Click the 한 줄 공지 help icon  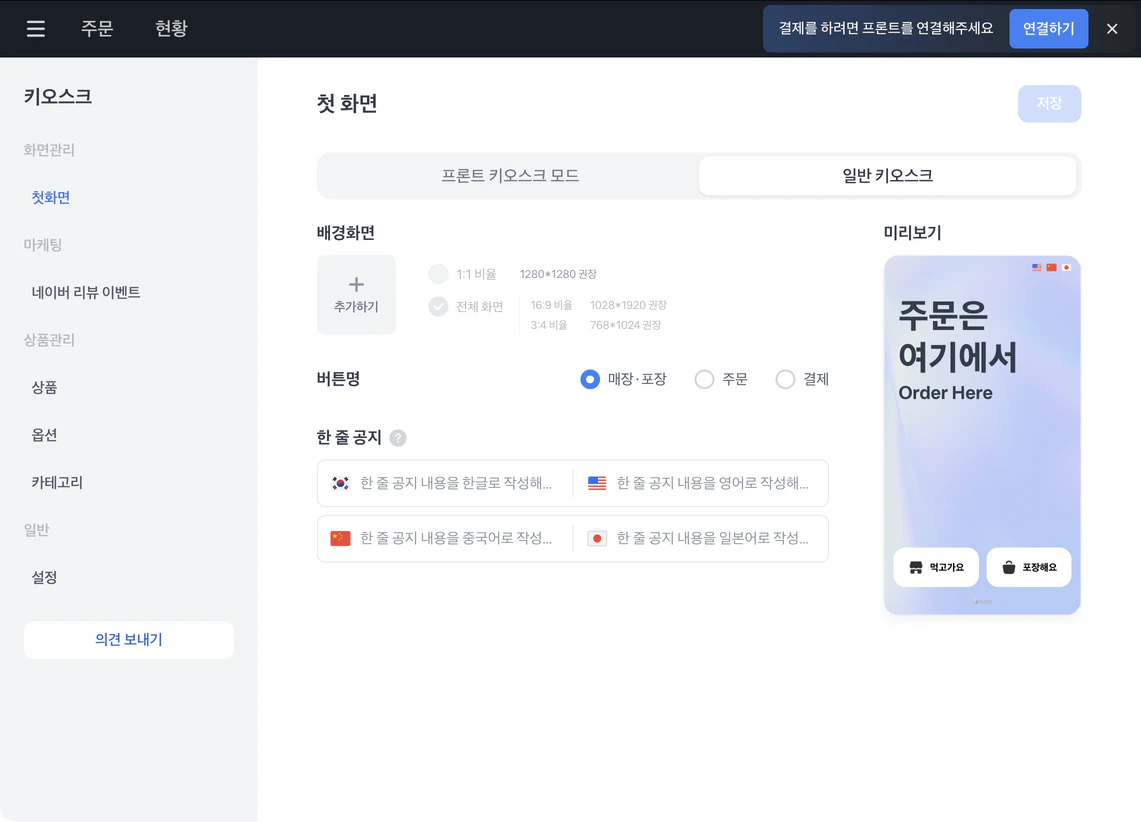(398, 438)
